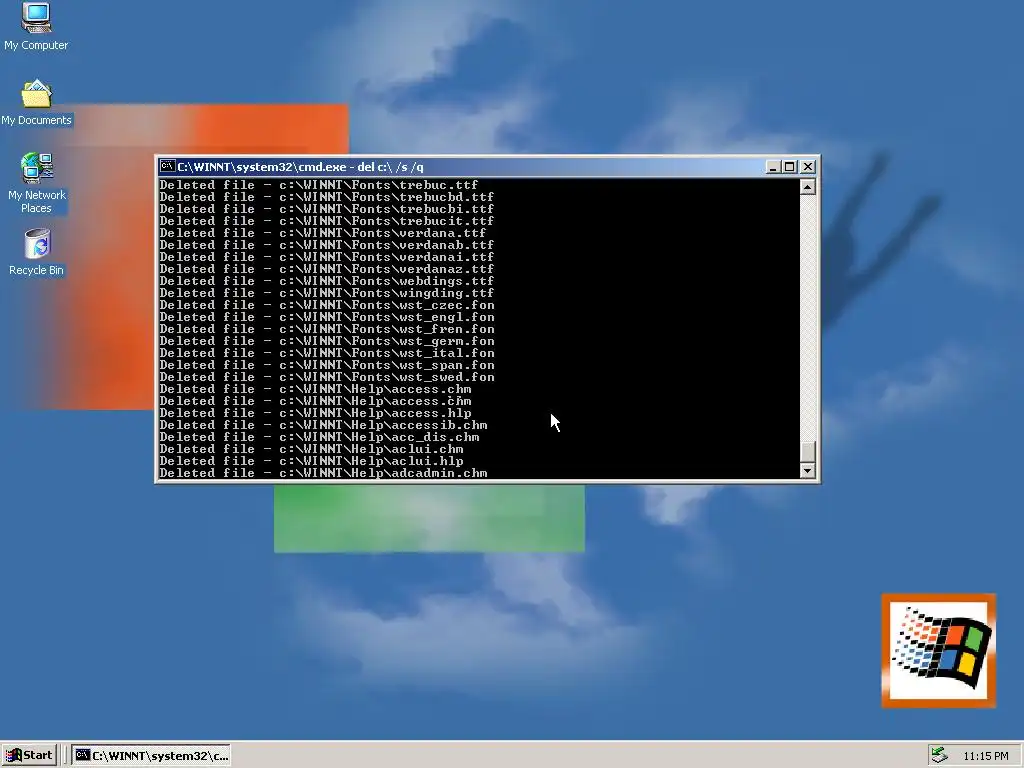The height and width of the screenshot is (768, 1024).
Task: Click the line for wingding.ttf
Action: tap(327, 293)
